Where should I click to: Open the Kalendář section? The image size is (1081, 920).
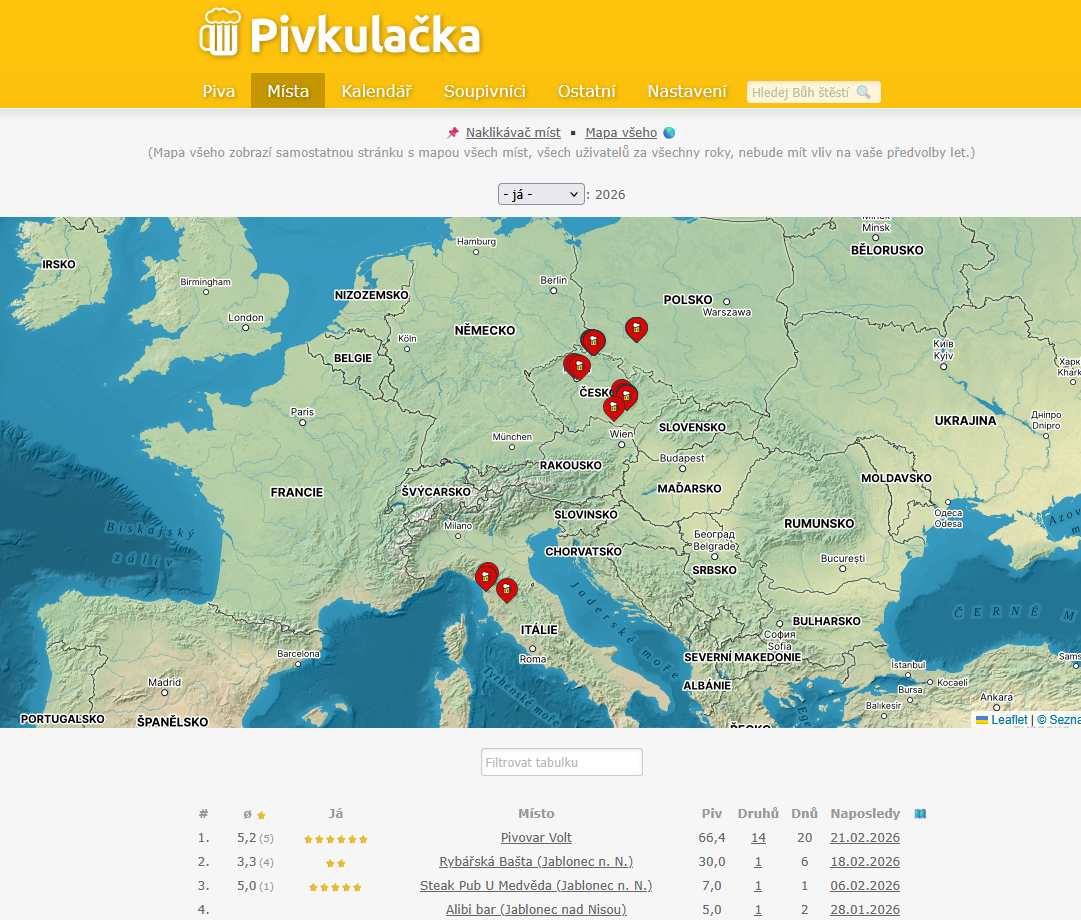point(377,91)
